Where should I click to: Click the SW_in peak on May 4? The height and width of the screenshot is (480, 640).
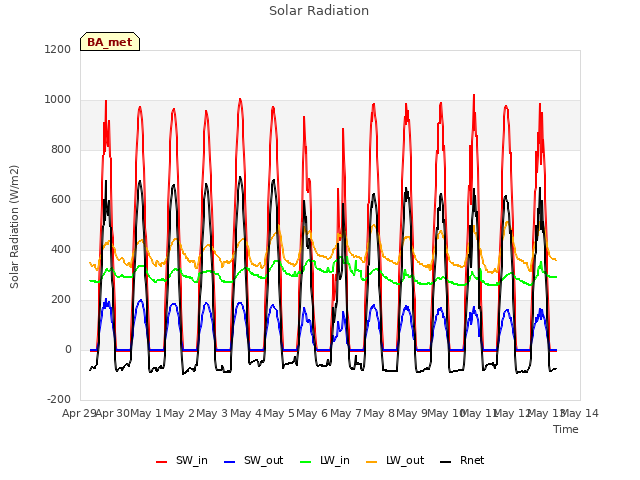click(x=240, y=99)
